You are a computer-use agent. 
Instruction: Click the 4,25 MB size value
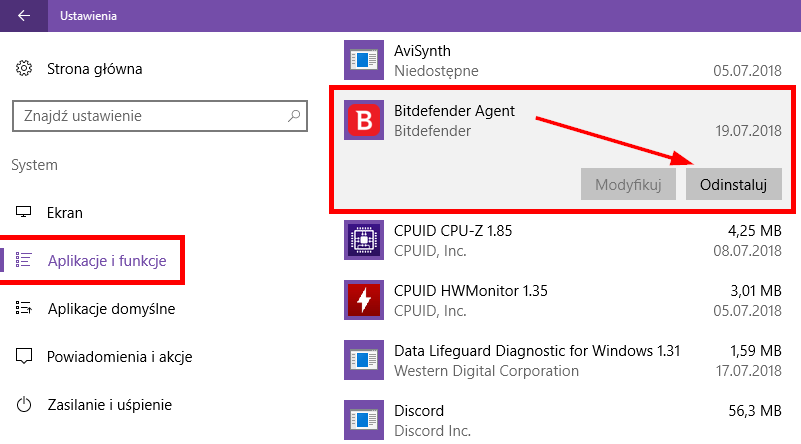(755, 231)
